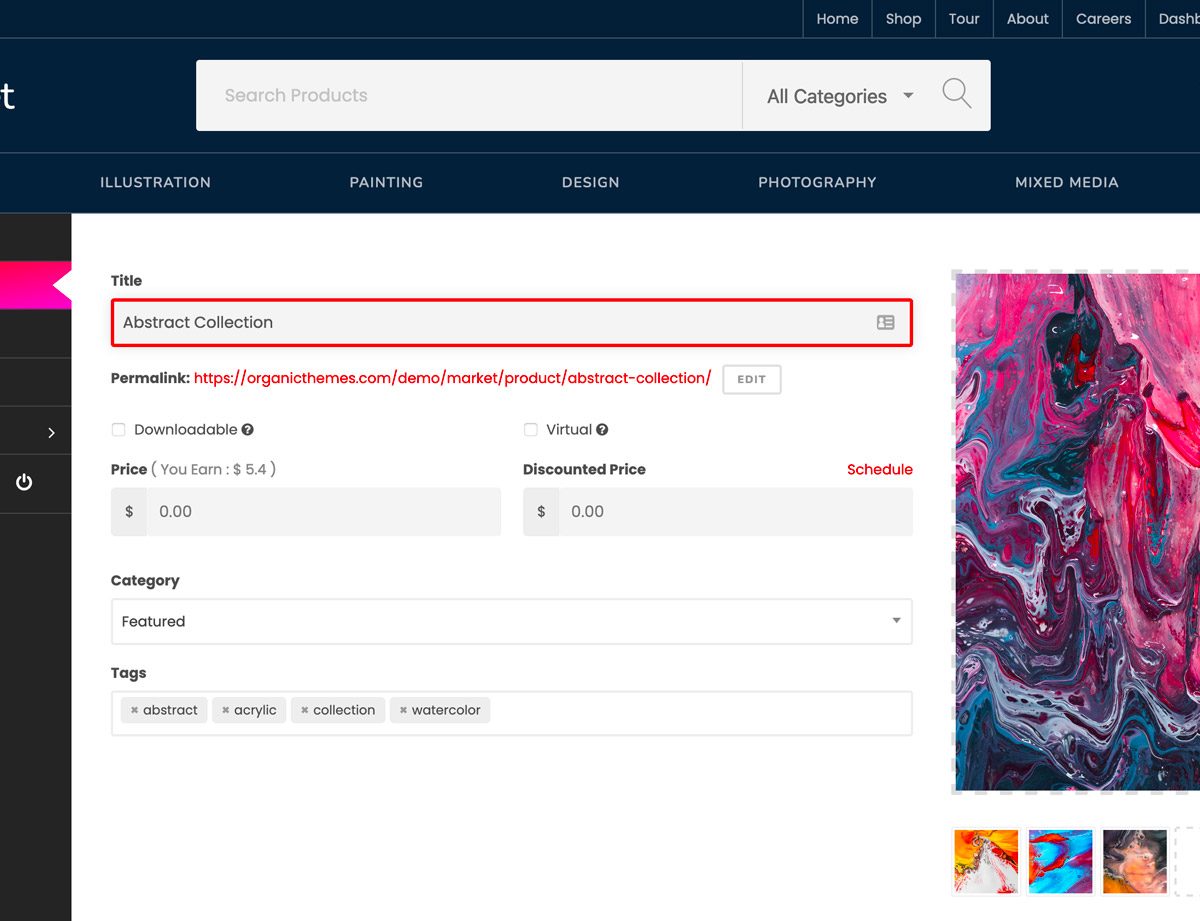
Task: Go to the Photography category
Action: [x=817, y=182]
